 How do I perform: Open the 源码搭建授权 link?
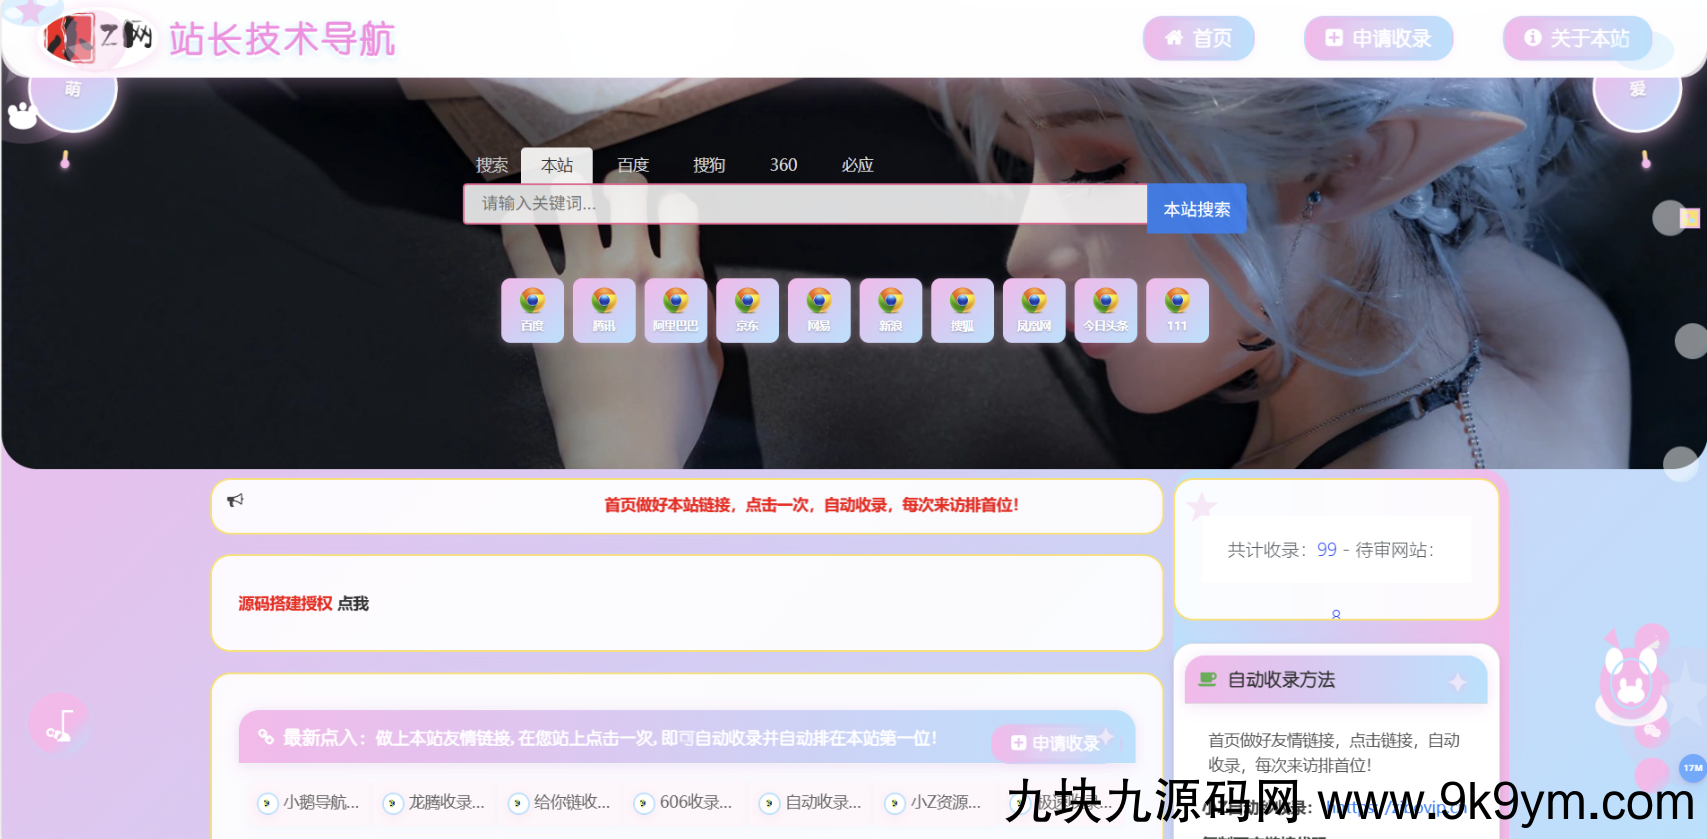[285, 604]
